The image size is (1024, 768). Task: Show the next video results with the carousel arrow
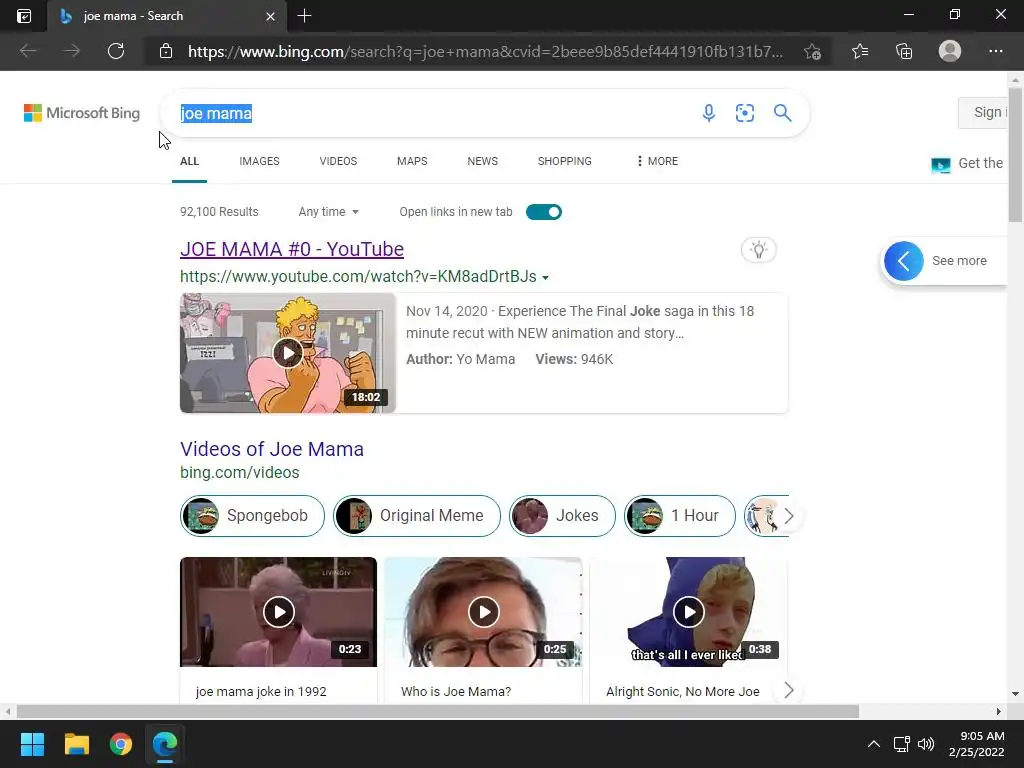click(789, 690)
